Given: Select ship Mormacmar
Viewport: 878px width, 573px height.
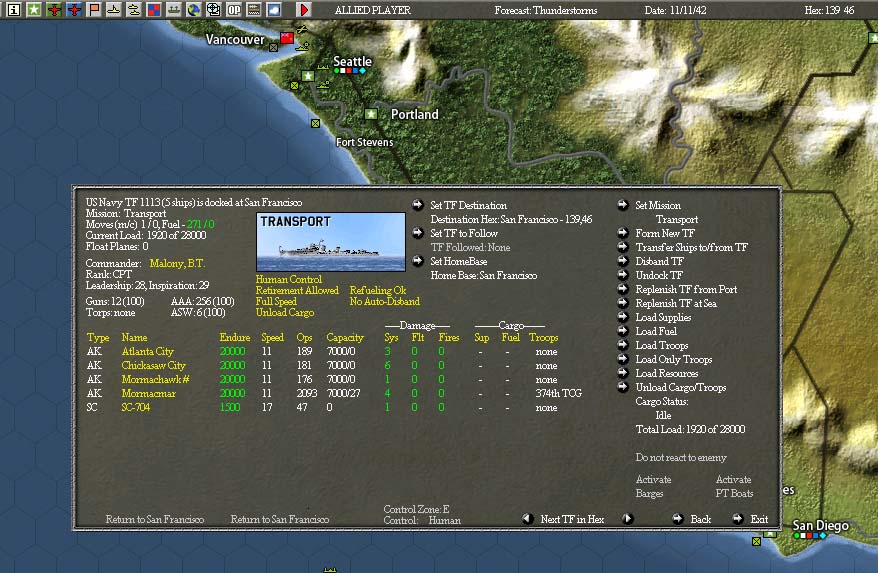Looking at the screenshot, I should pyautogui.click(x=148, y=393).
